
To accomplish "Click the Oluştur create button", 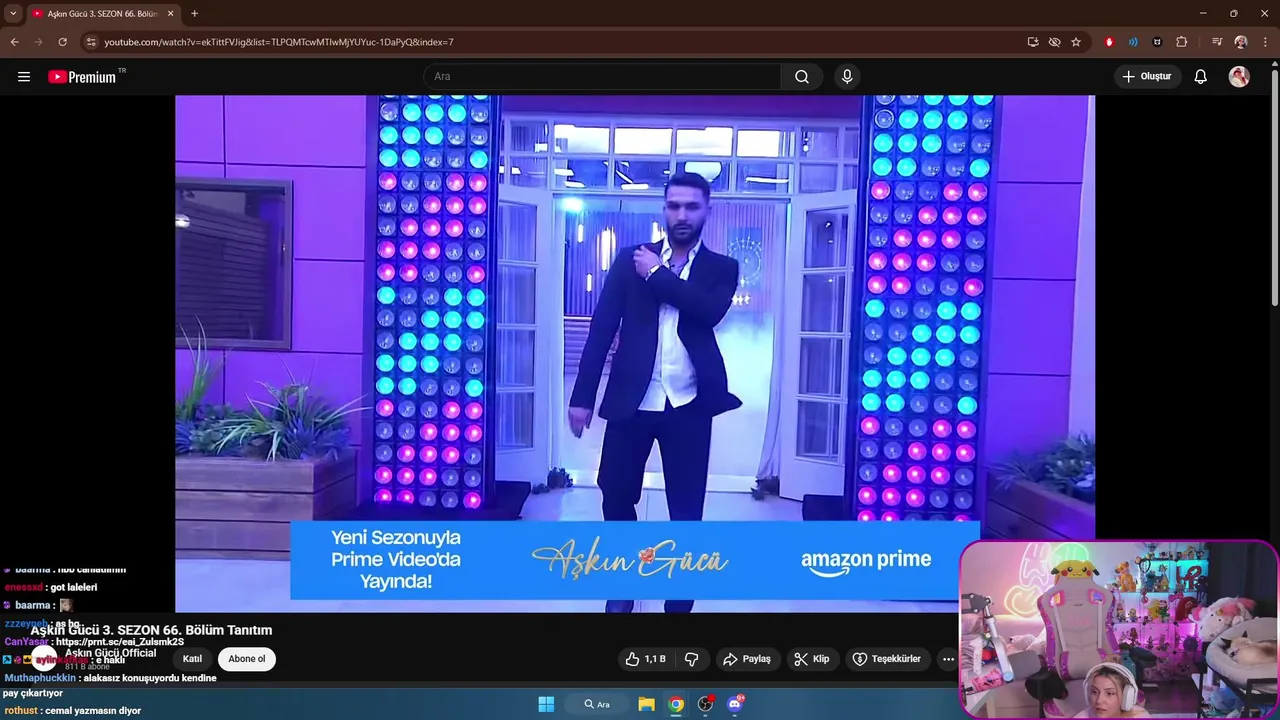I will click(x=1147, y=77).
